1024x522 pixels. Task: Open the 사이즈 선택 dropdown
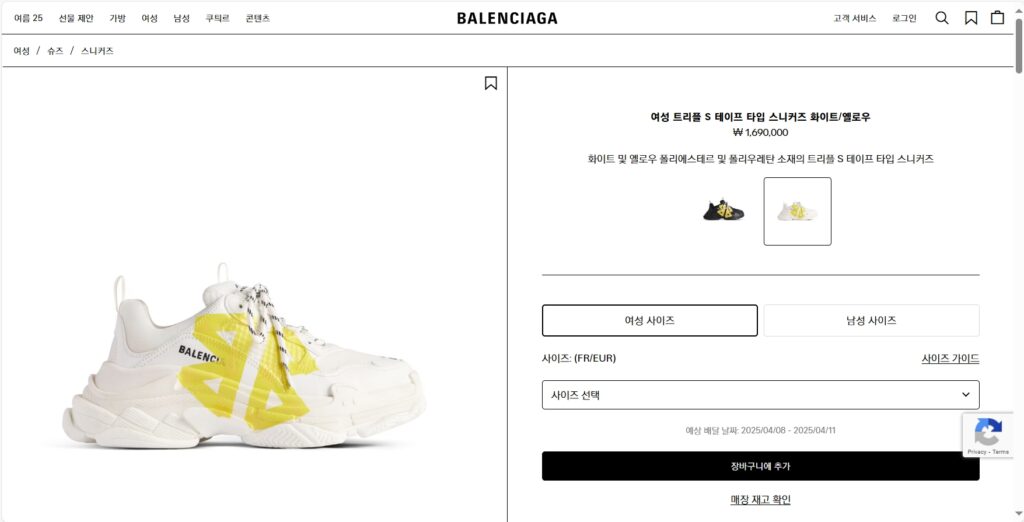(x=760, y=395)
